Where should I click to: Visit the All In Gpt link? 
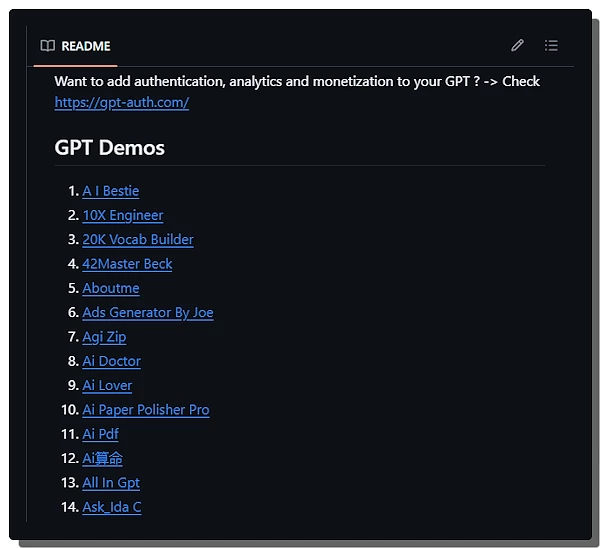[x=111, y=482]
